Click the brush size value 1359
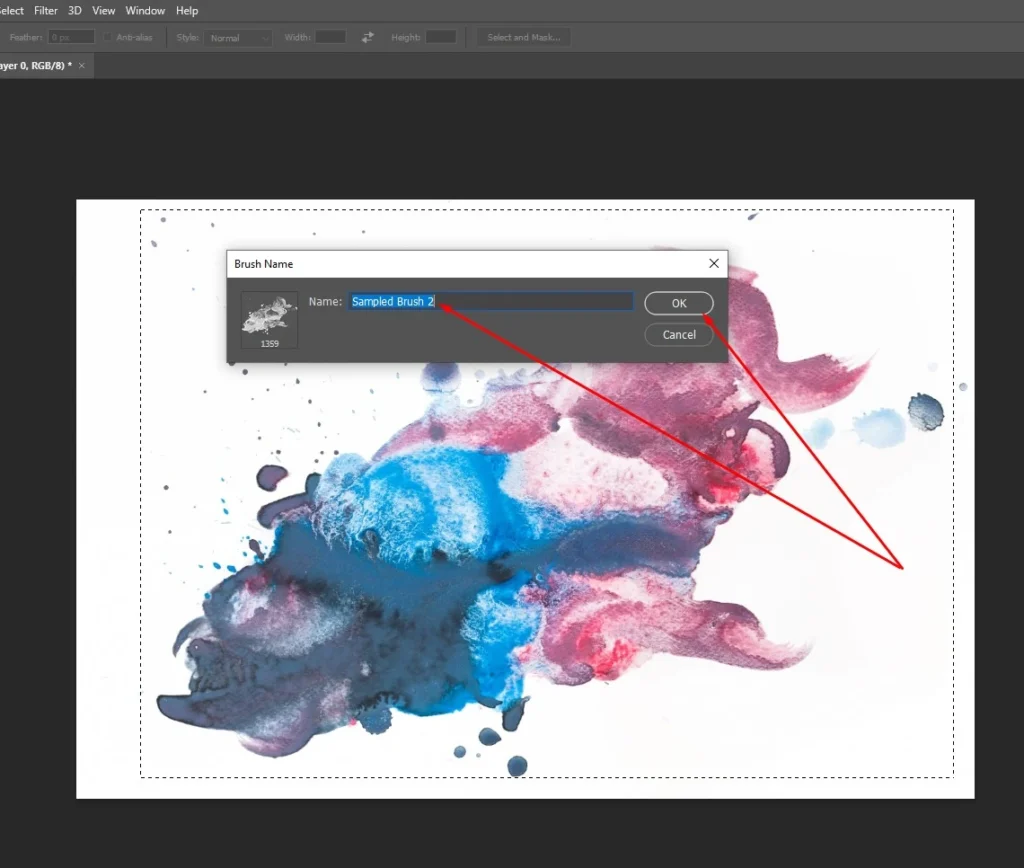The width and height of the screenshot is (1024, 868). pyautogui.click(x=270, y=344)
